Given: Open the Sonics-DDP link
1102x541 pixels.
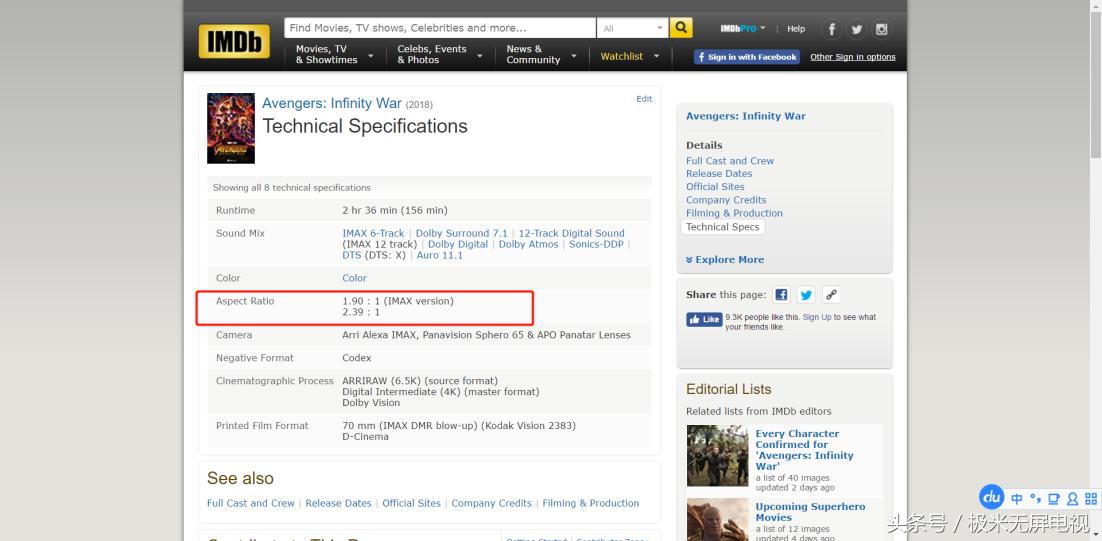Looking at the screenshot, I should coord(596,245).
